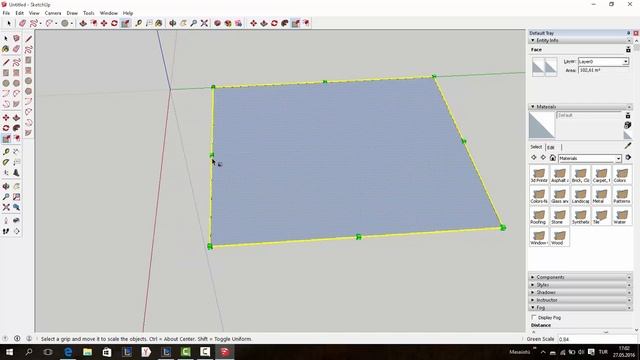Click the current Default material preview swatch

(542, 125)
